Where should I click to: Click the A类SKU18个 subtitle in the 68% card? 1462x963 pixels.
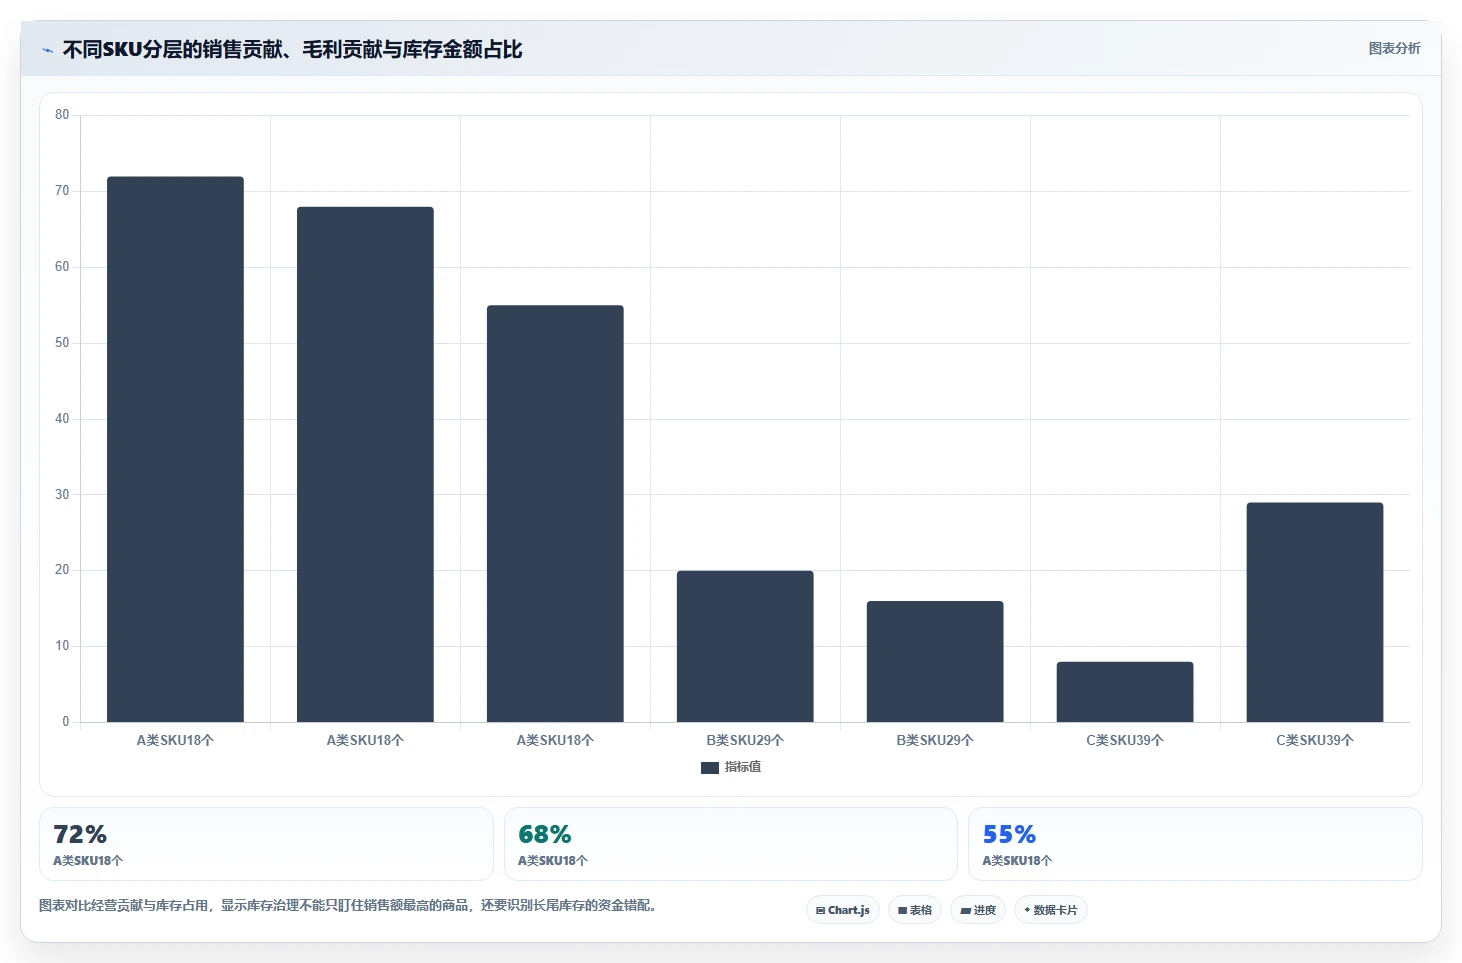click(x=553, y=861)
